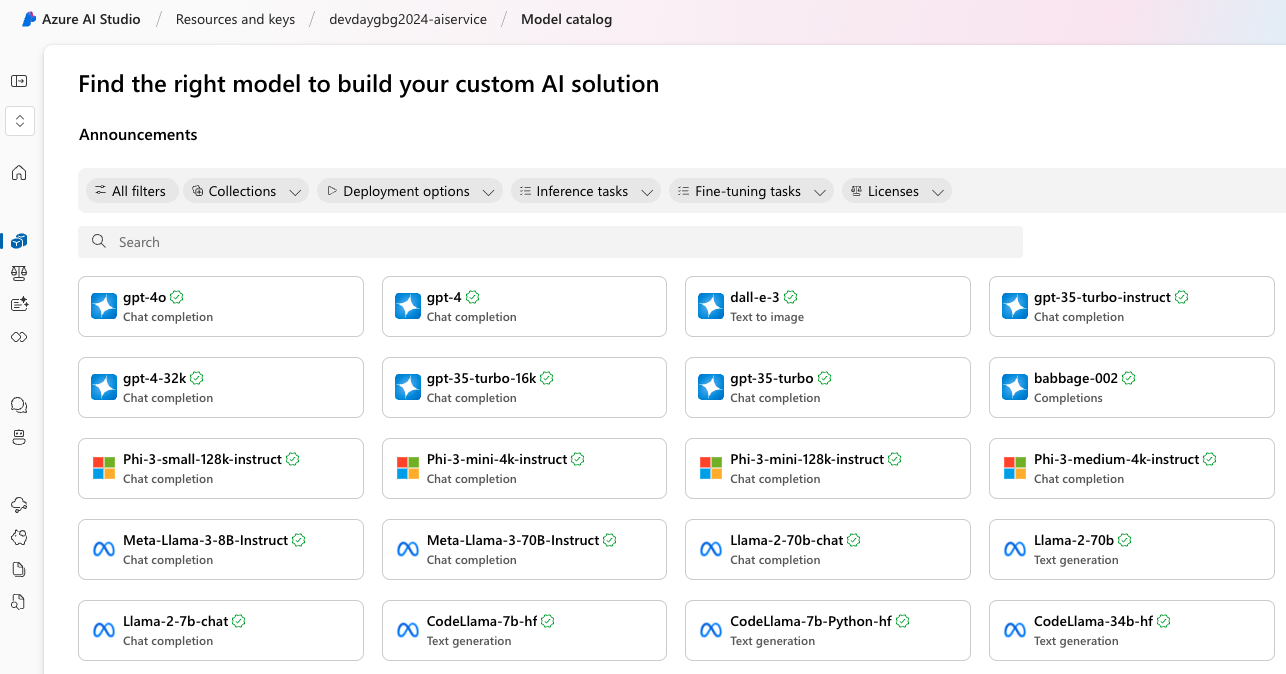Screen dimensions: 1286x674
Task: Select the Model catalog cube icon
Action: (19, 241)
